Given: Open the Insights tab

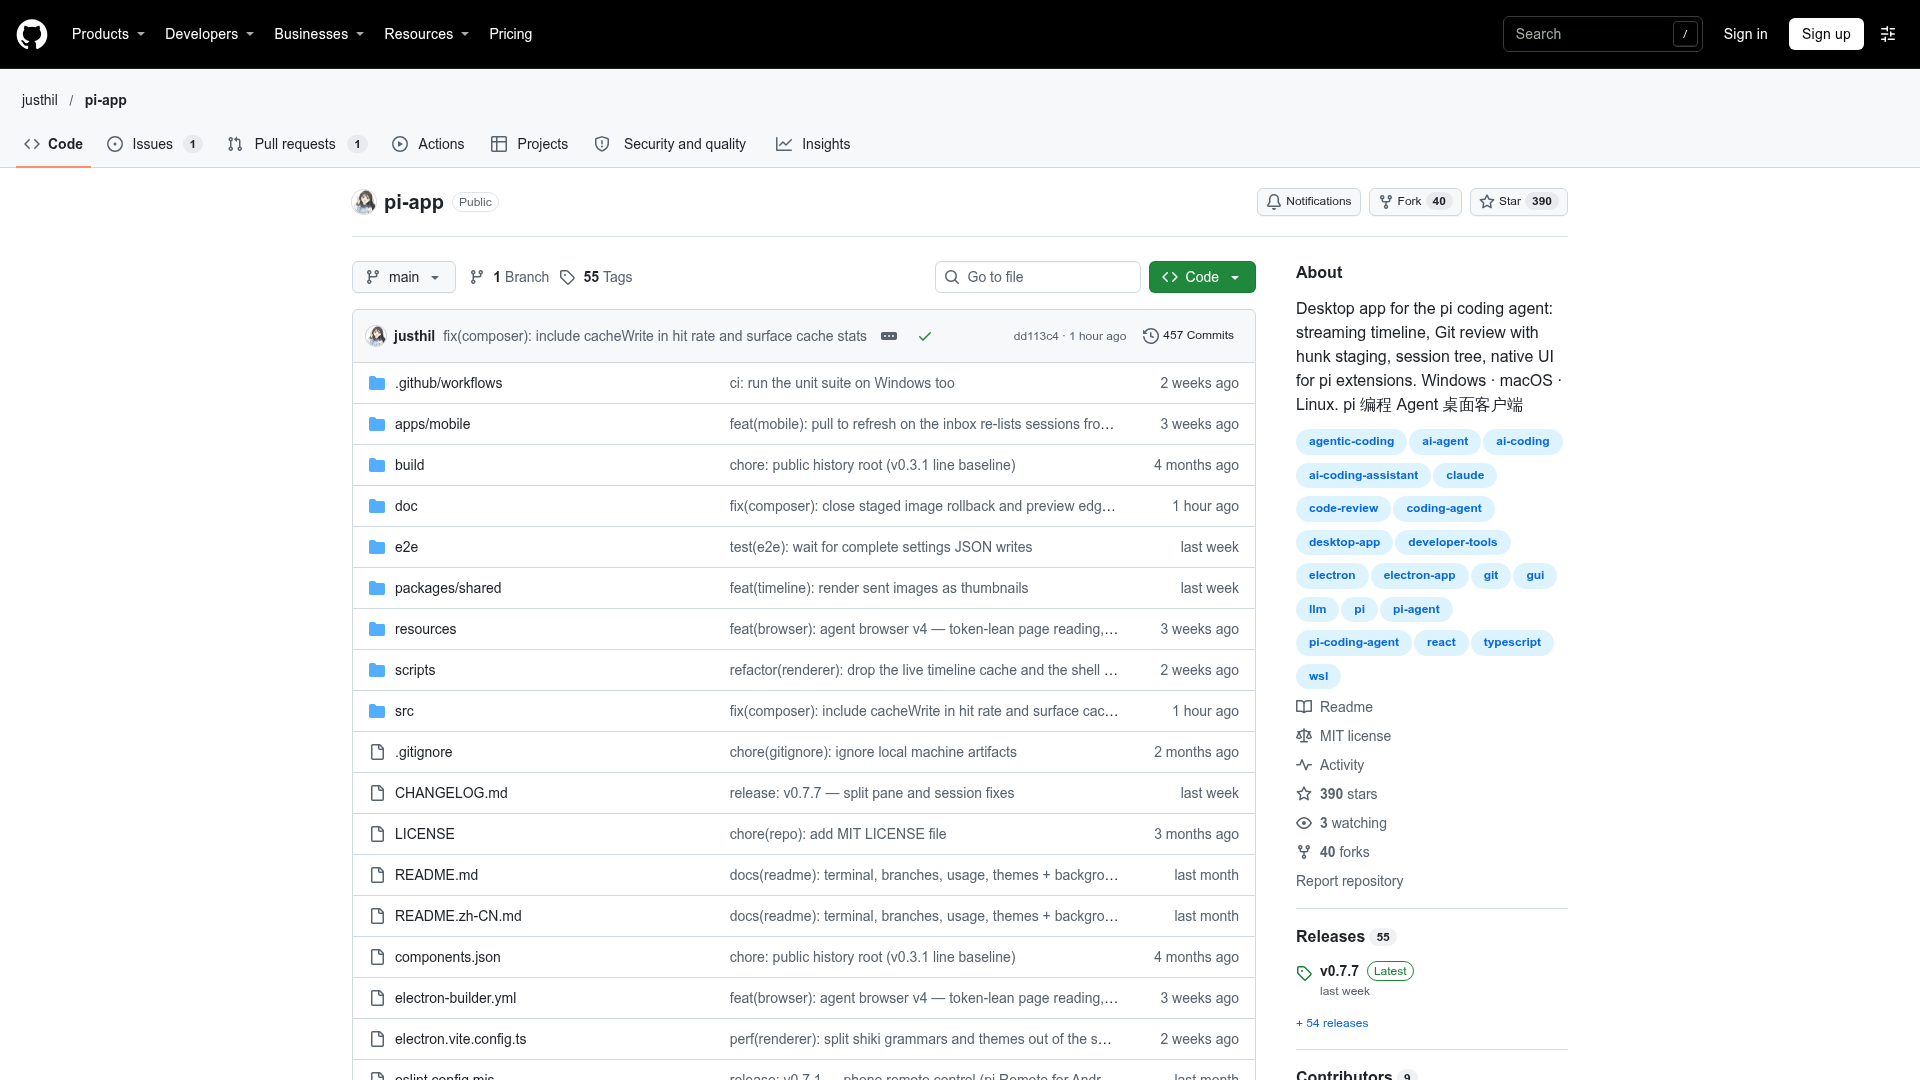Looking at the screenshot, I should click(x=813, y=144).
